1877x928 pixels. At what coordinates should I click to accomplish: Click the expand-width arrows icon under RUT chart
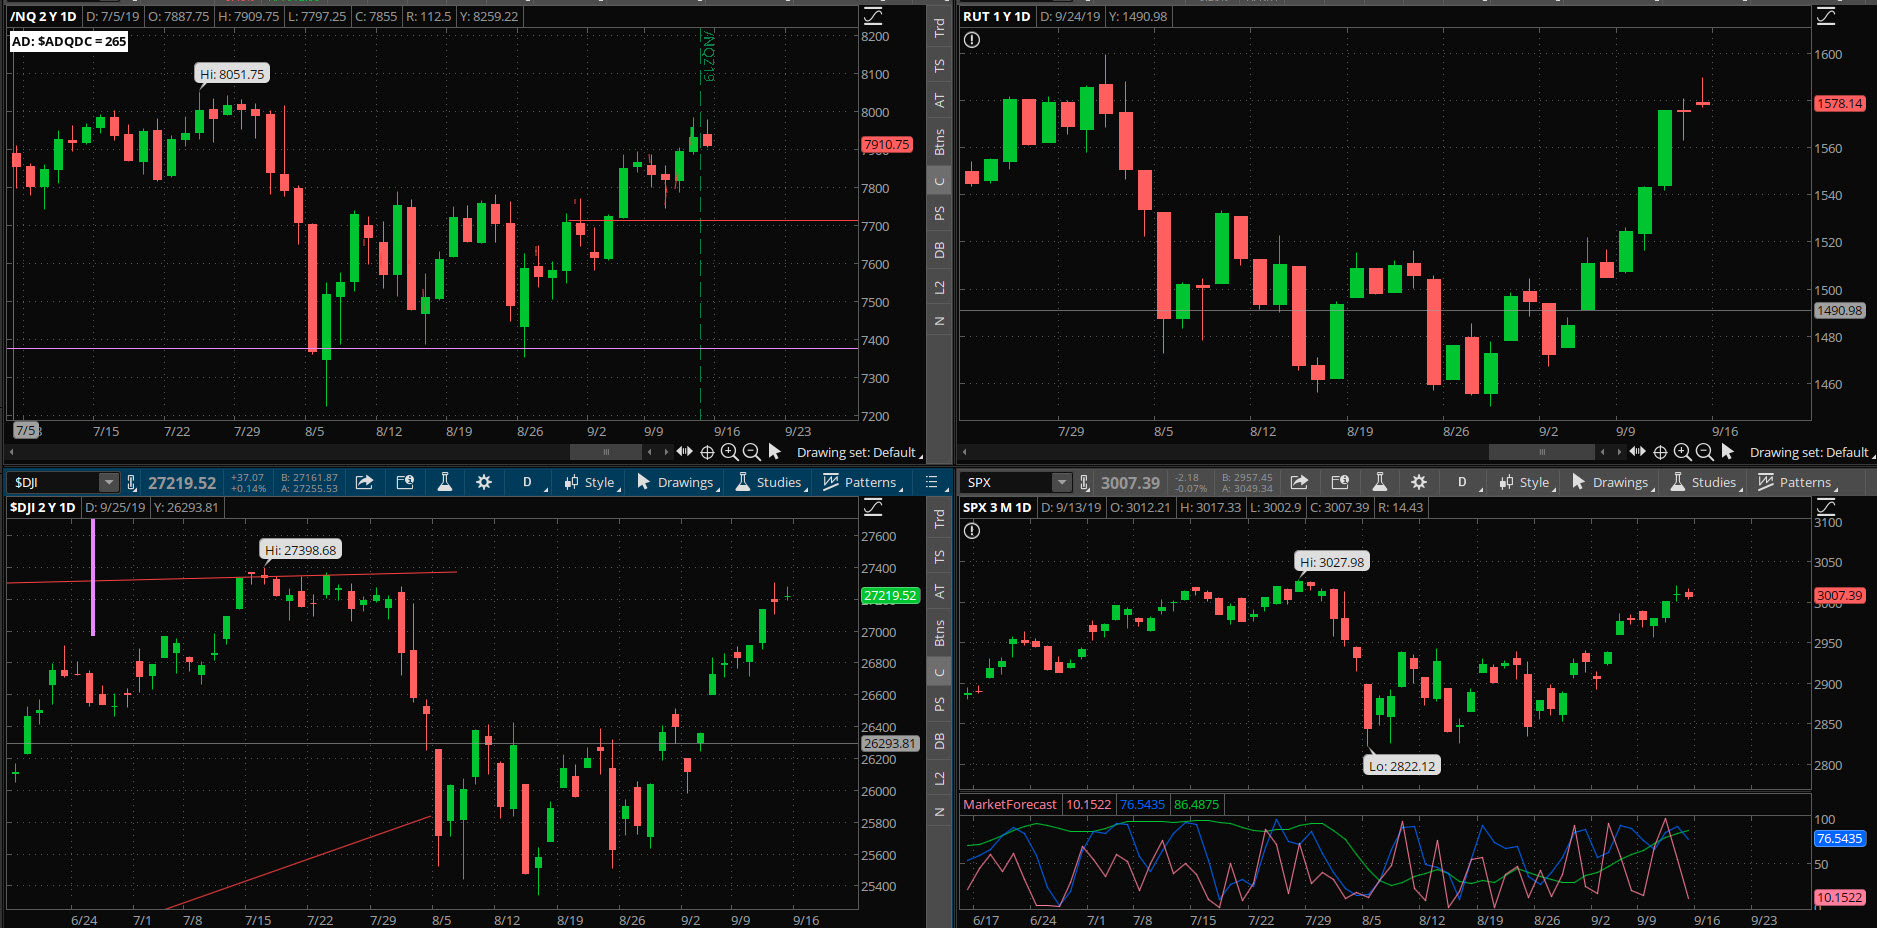point(1638,452)
